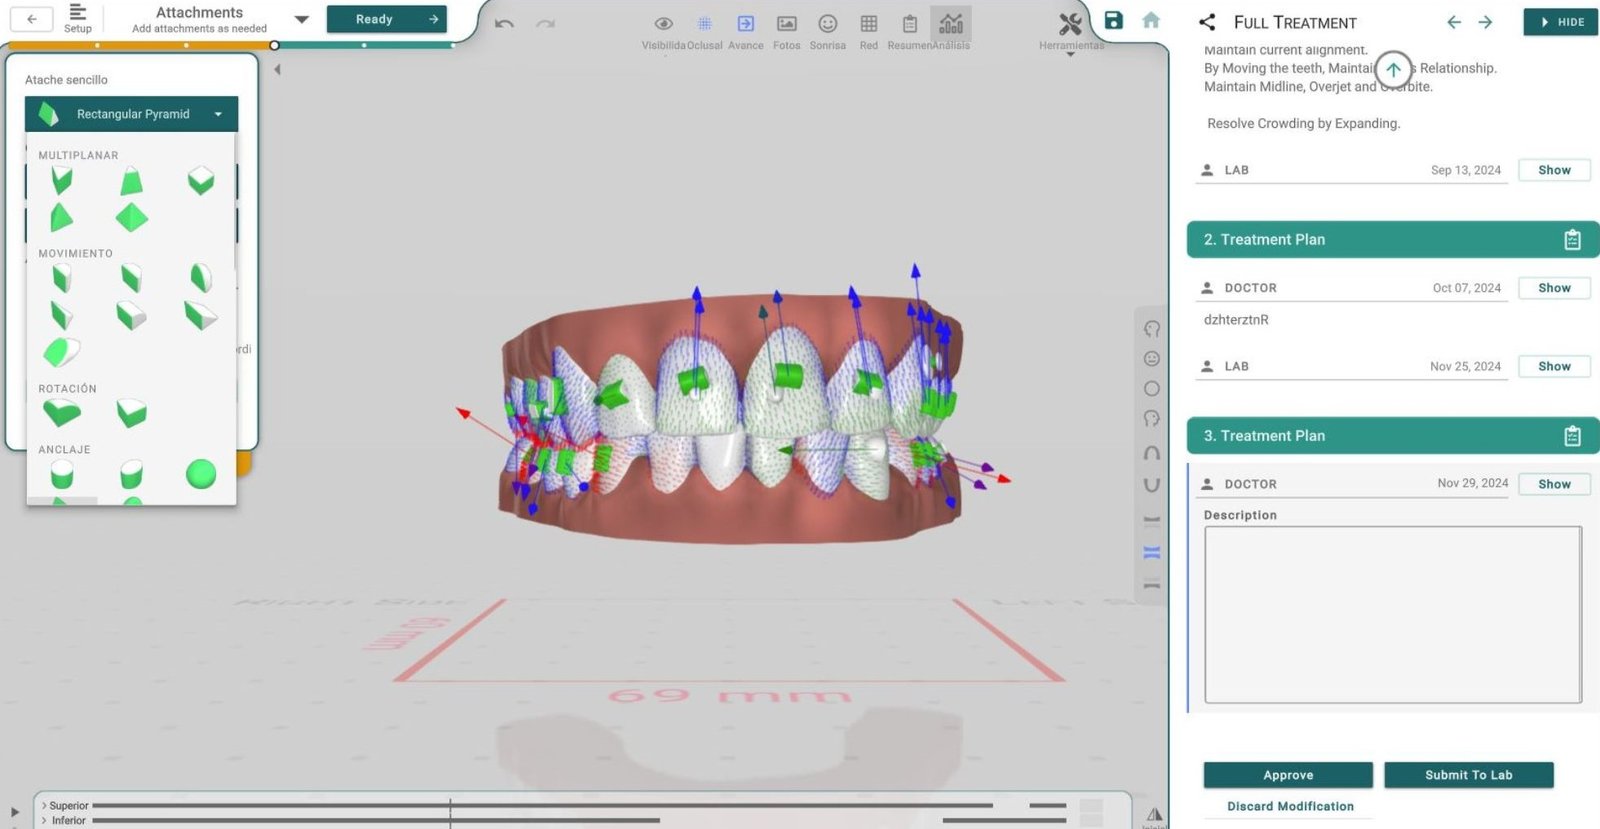1600x829 pixels.
Task: Click the Submit To Lab button
Action: coord(1468,775)
